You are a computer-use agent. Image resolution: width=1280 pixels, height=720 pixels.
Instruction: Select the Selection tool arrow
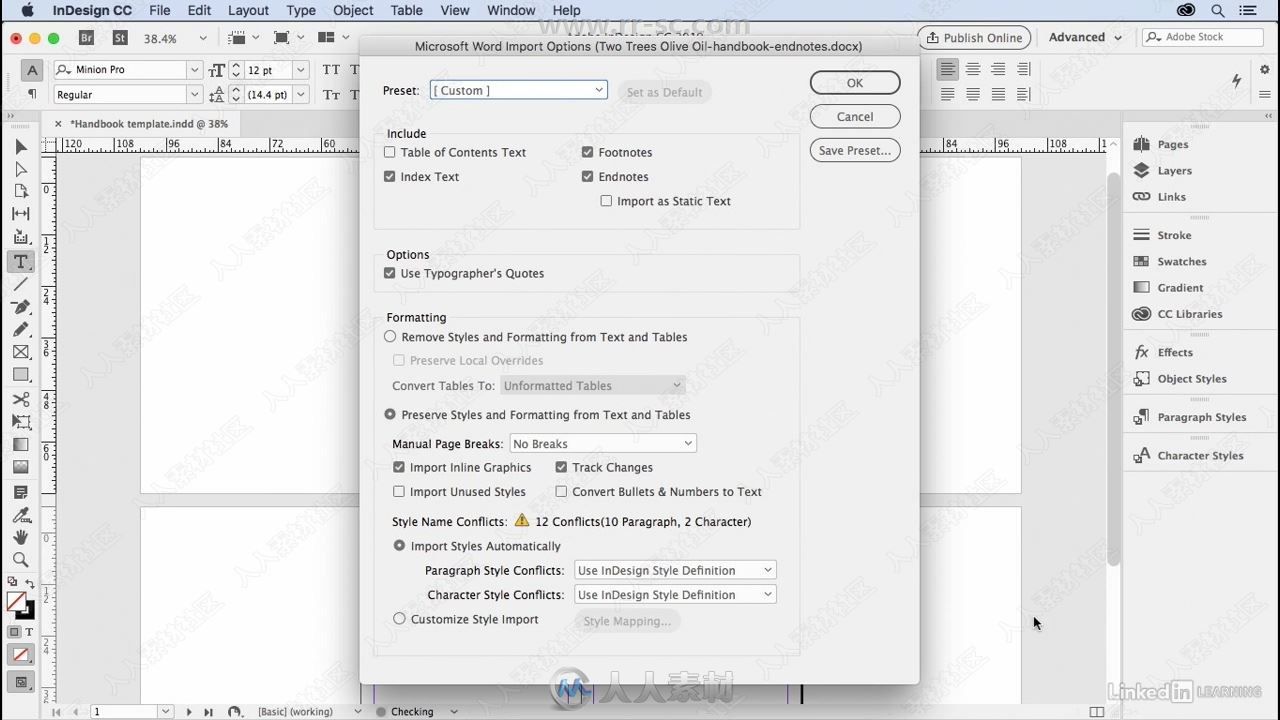click(20, 147)
